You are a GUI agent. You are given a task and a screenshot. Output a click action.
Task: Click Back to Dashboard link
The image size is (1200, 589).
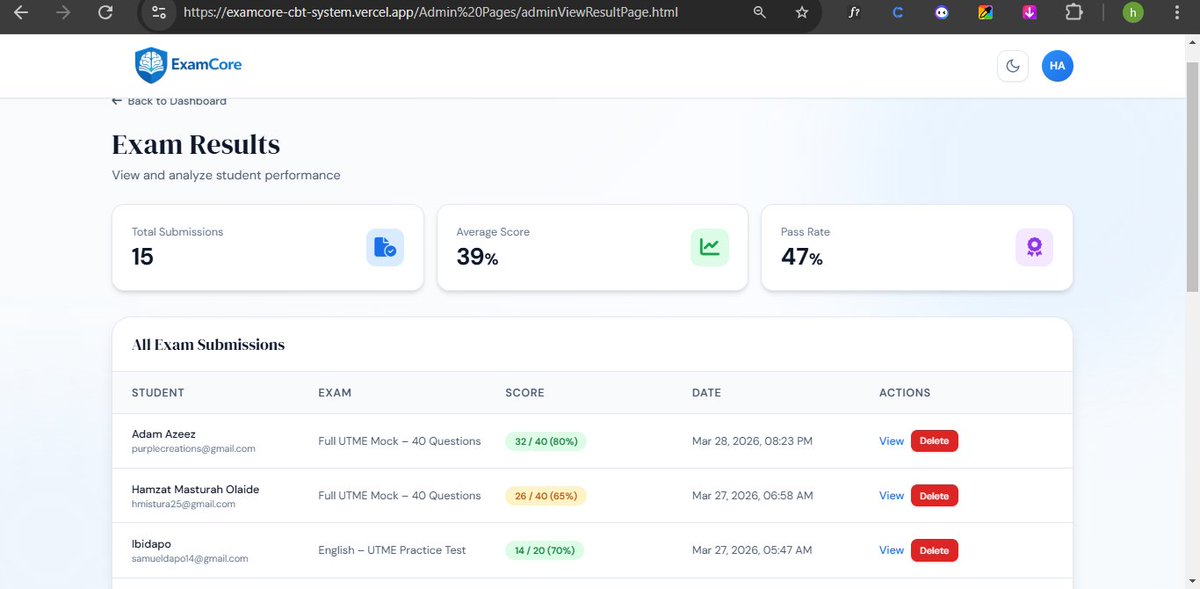[x=168, y=100]
